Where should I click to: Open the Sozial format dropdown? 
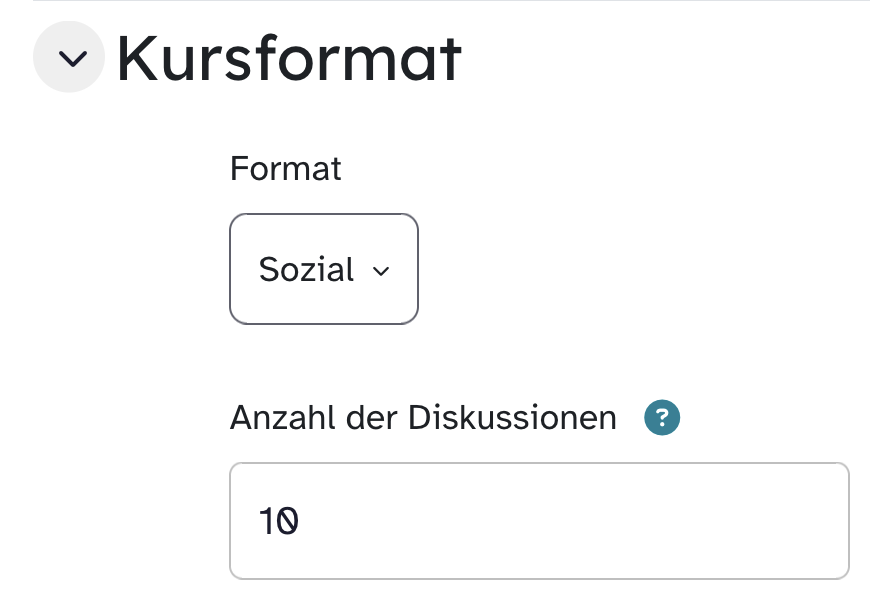tap(323, 269)
